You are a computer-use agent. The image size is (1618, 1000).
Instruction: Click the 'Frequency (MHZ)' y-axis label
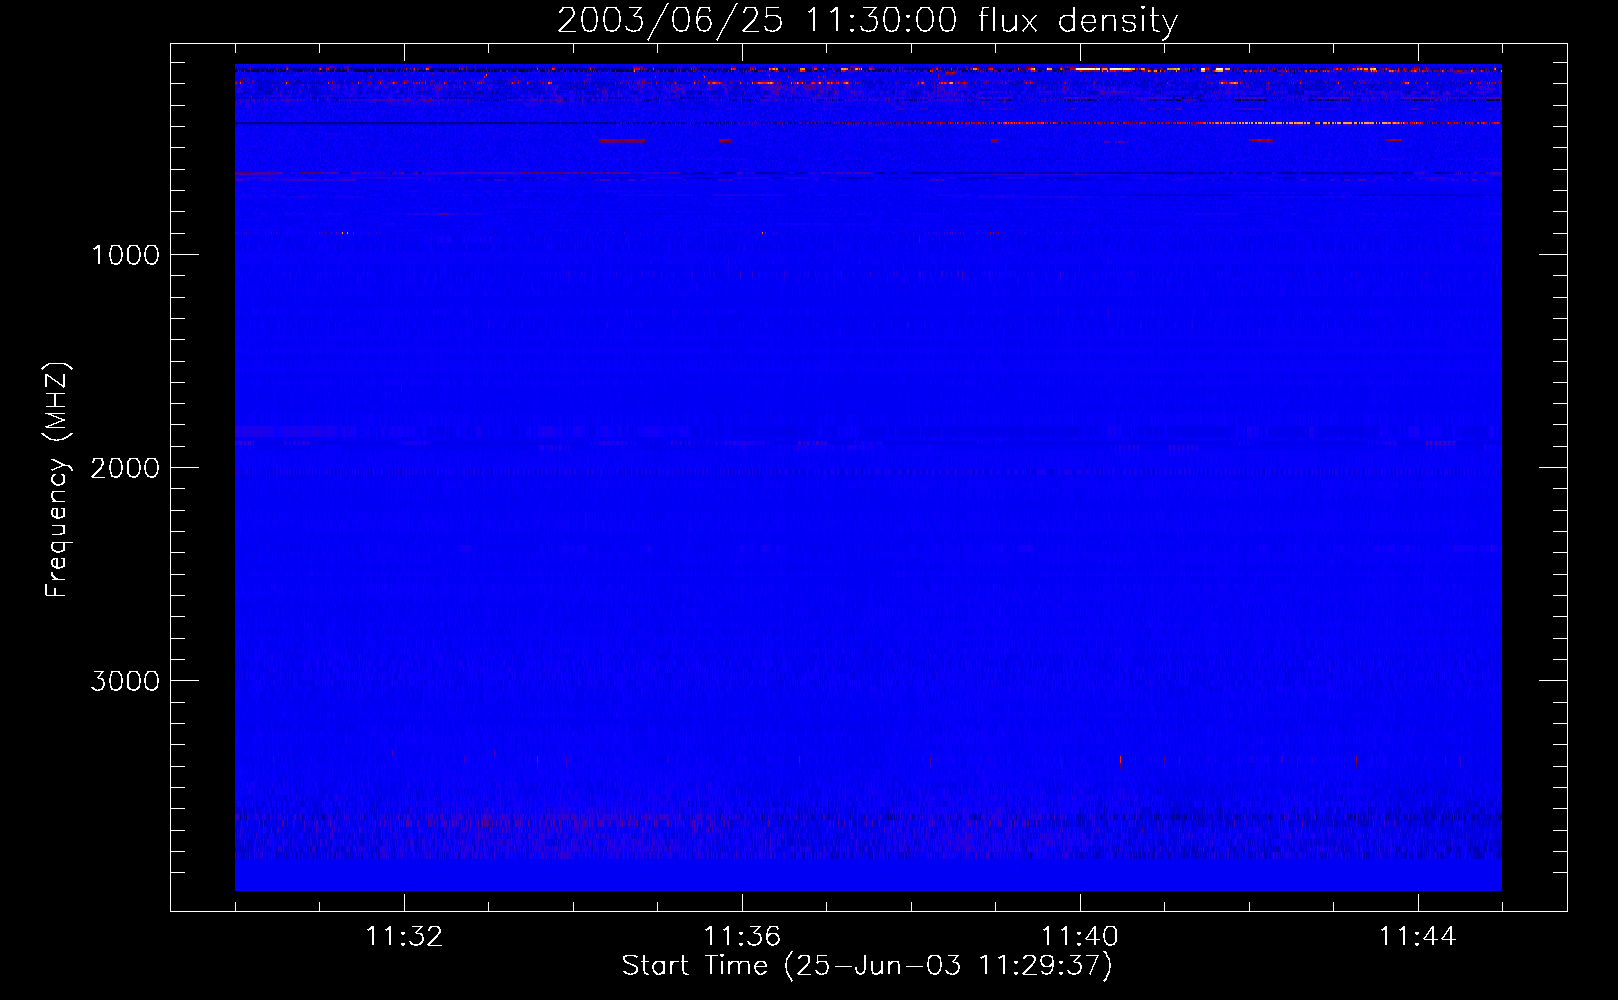coord(57,480)
